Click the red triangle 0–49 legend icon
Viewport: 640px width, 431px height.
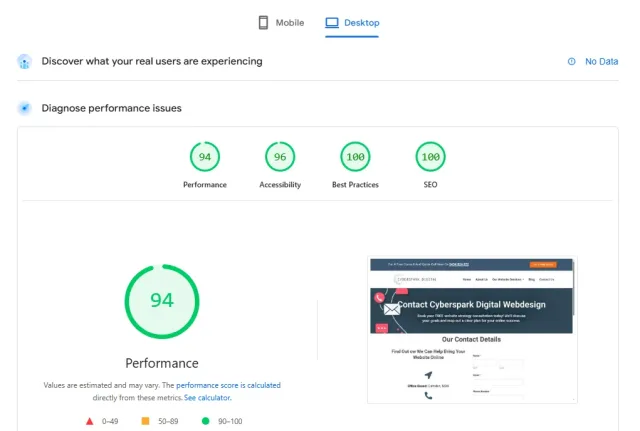89,421
